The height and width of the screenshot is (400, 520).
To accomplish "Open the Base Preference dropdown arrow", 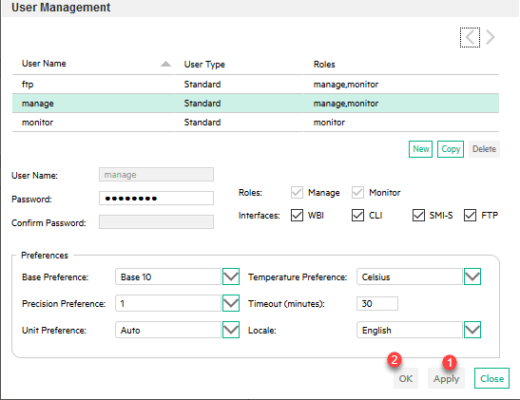I will (231, 277).
